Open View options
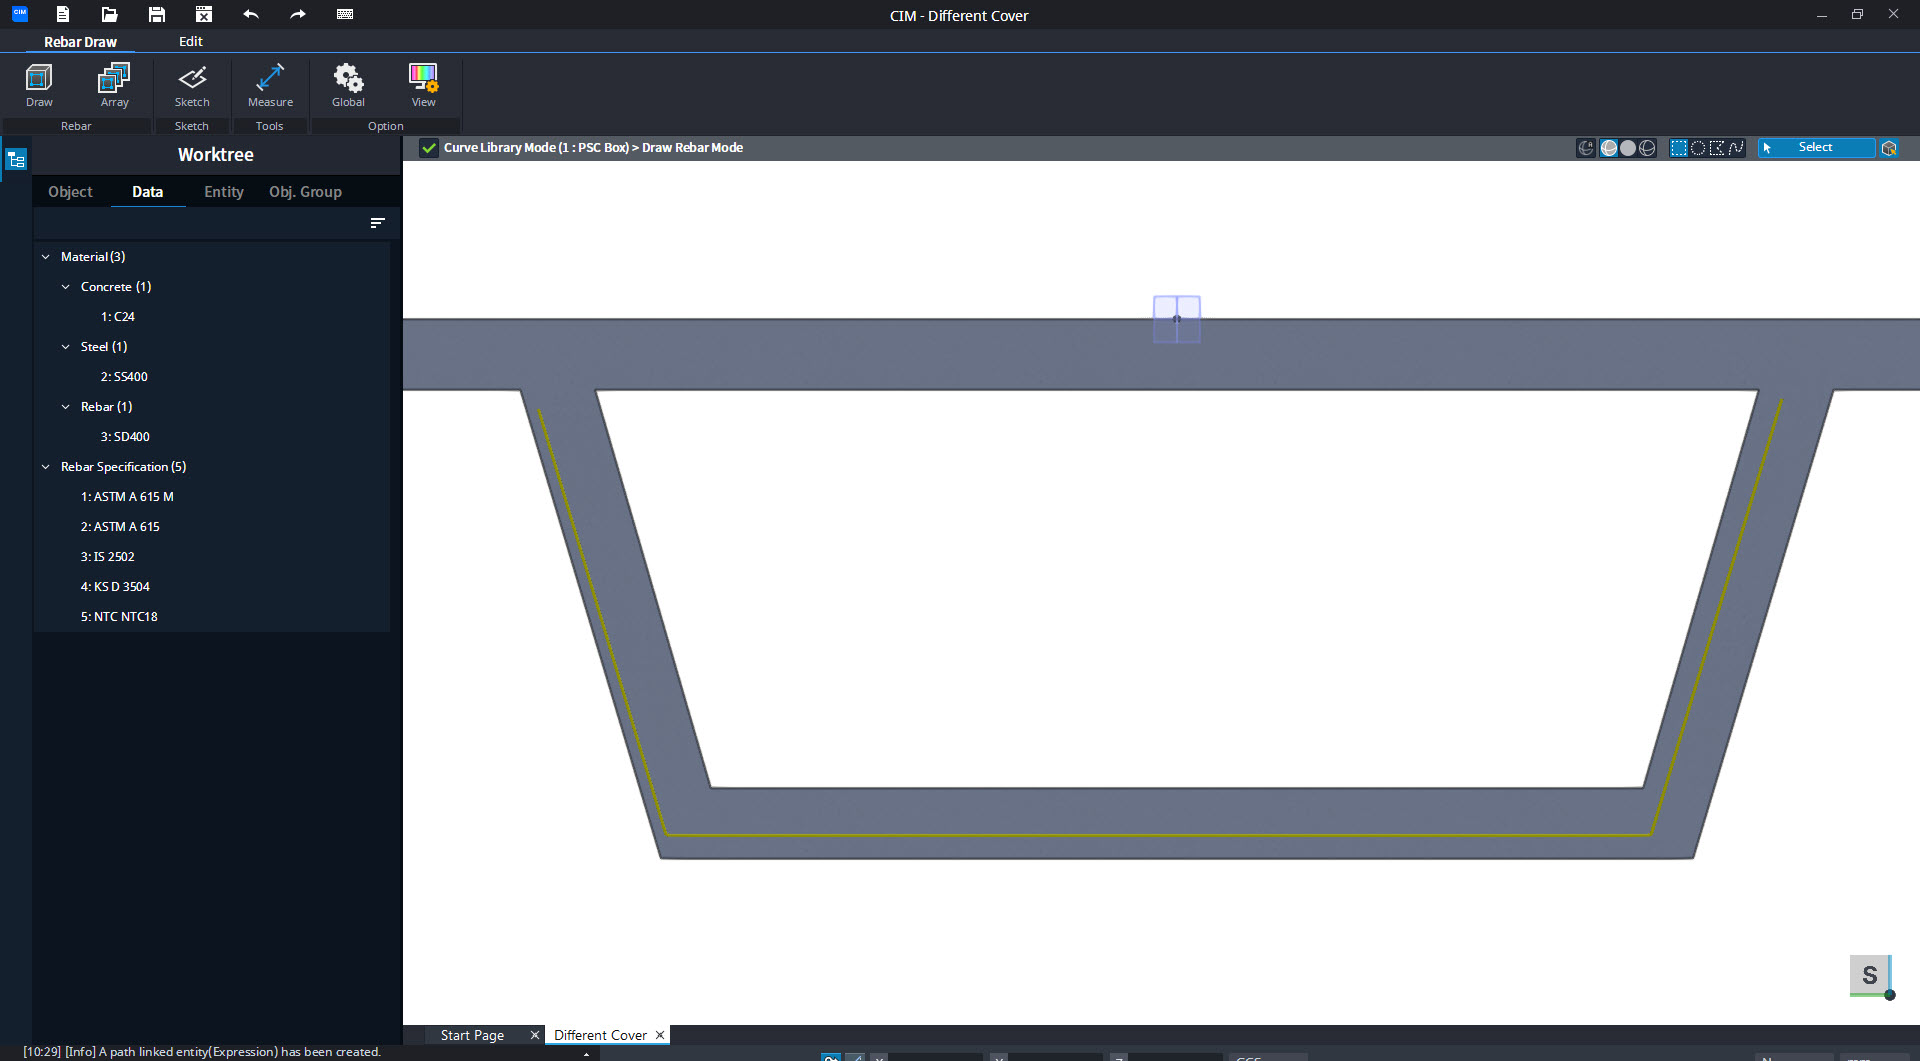 point(423,85)
